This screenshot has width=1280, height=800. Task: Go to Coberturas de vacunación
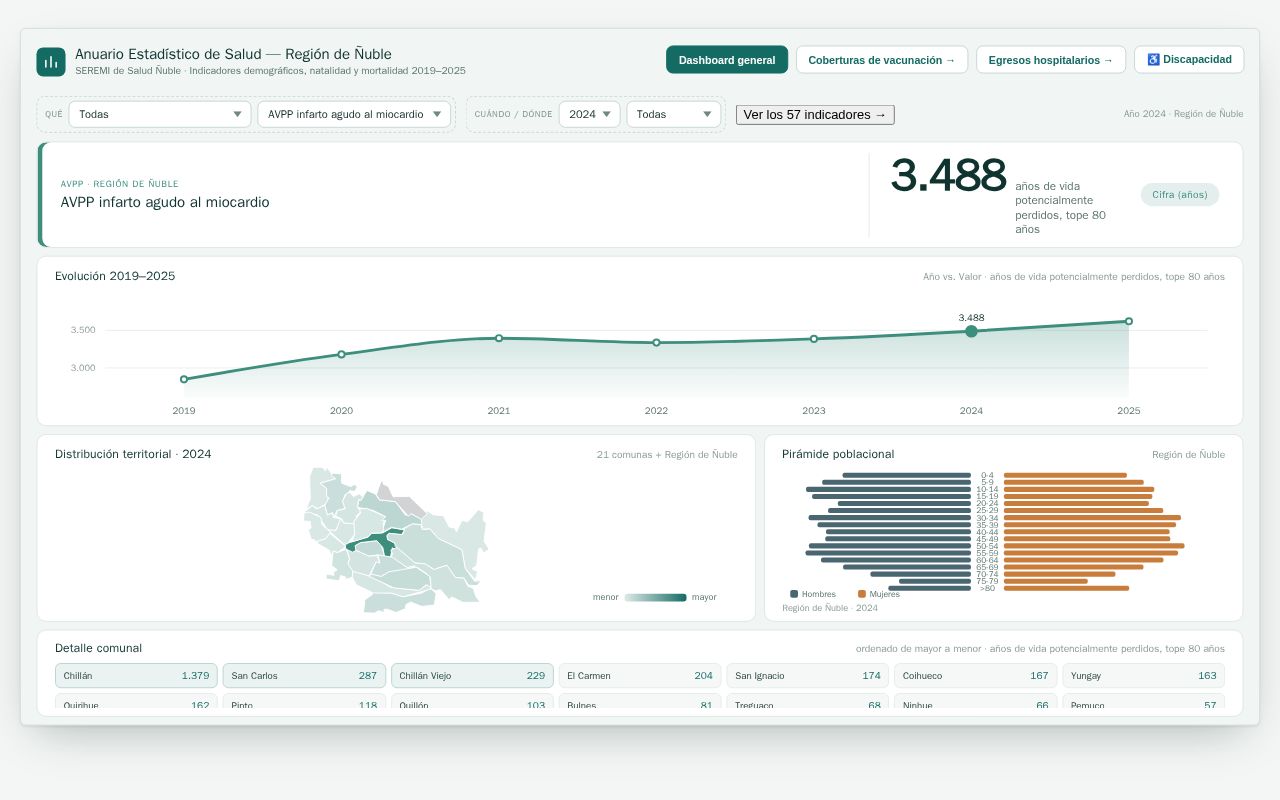pyautogui.click(x=882, y=60)
